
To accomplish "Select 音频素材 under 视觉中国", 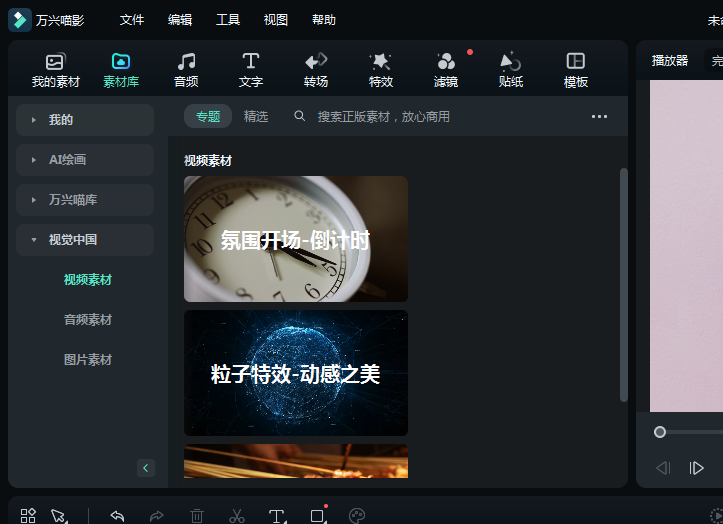I will pyautogui.click(x=88, y=320).
